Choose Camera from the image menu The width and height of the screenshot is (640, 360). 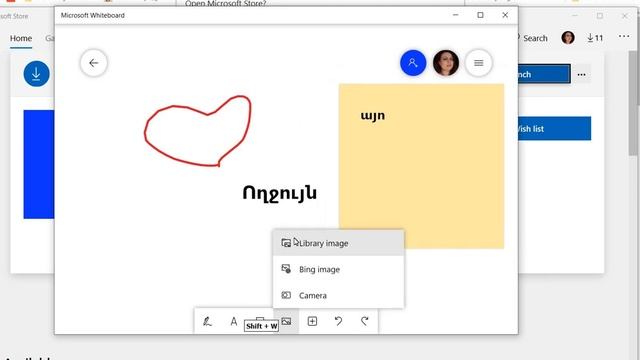338,295
